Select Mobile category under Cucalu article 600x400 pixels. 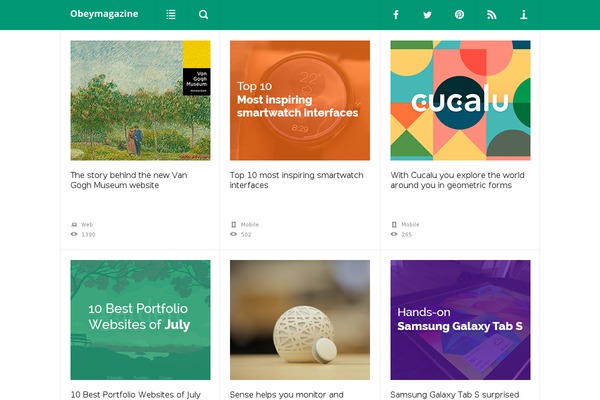pos(410,225)
